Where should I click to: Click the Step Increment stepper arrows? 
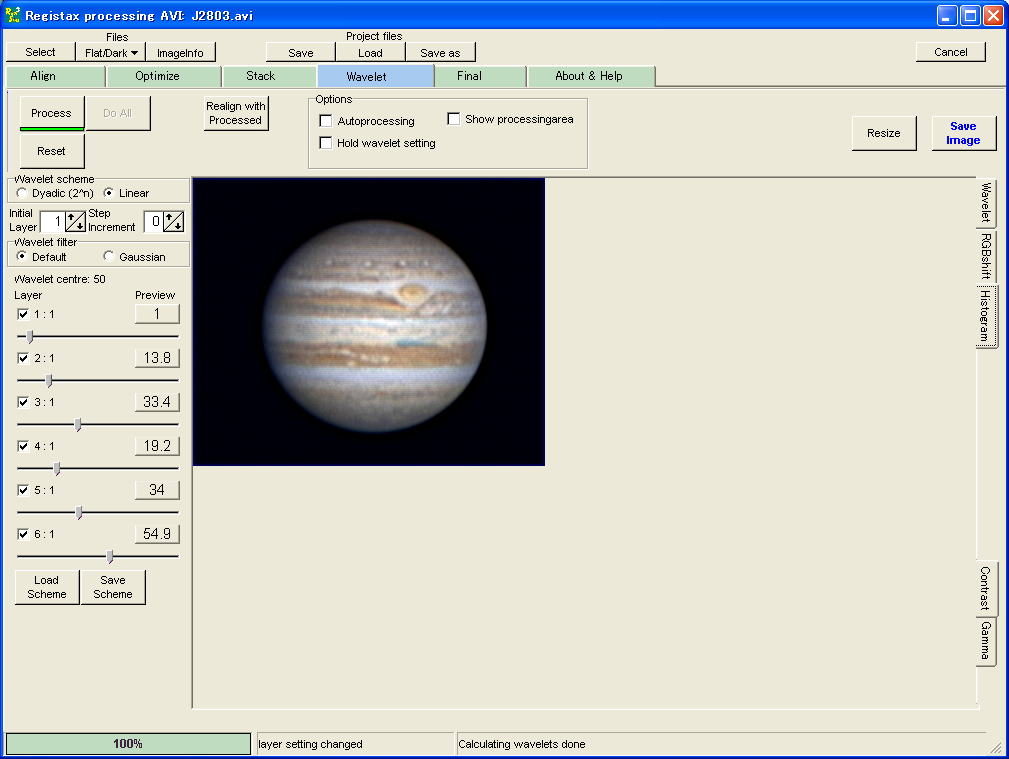click(173, 222)
